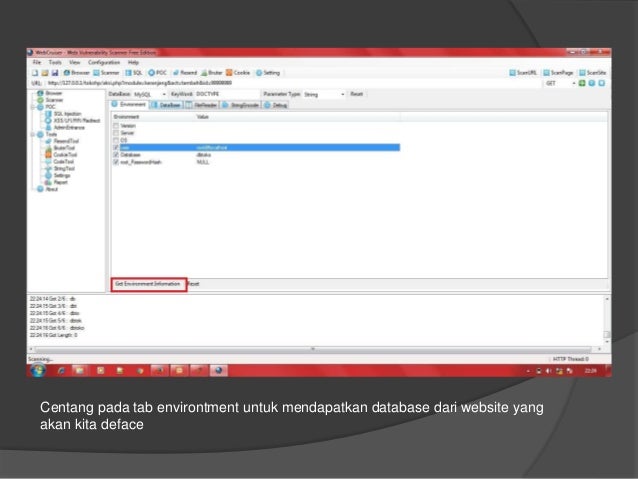Open the Cookie tool in the toolbar
The width and height of the screenshot is (638, 479).
click(x=238, y=73)
